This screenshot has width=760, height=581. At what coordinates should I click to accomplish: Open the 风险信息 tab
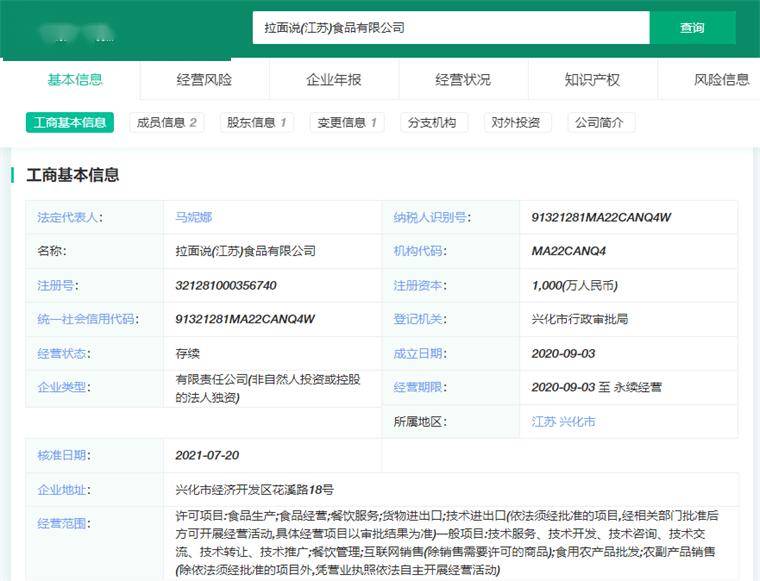click(x=721, y=79)
